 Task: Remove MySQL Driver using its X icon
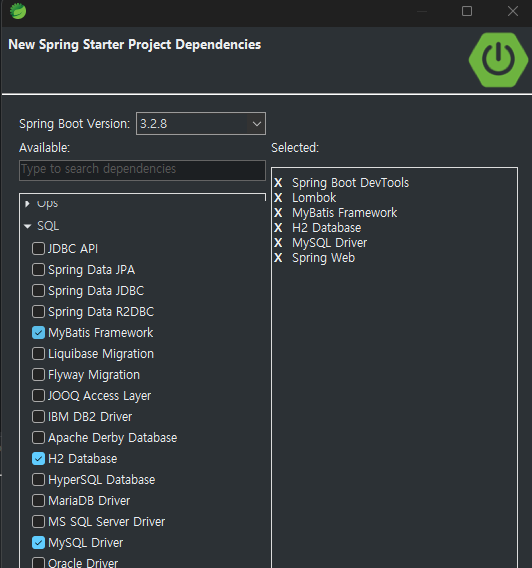click(278, 243)
